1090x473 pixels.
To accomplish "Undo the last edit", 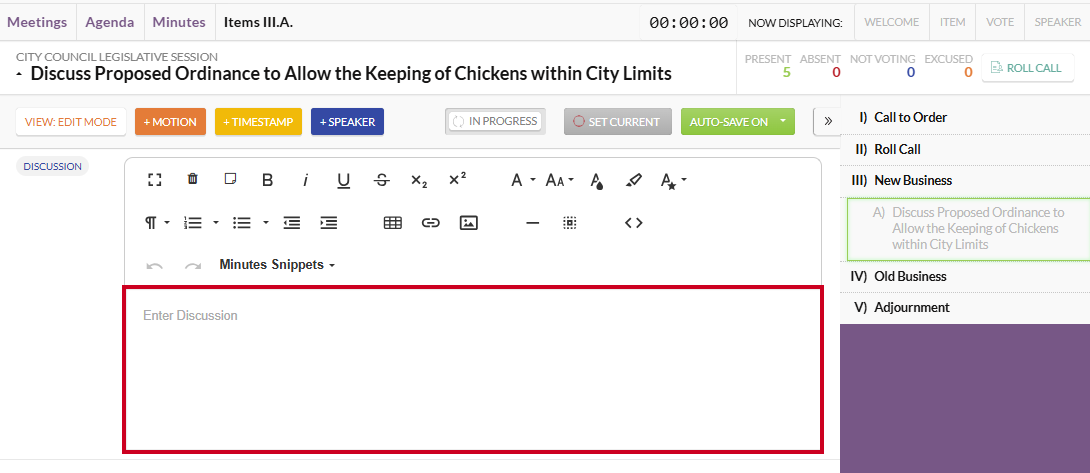I will pos(154,266).
